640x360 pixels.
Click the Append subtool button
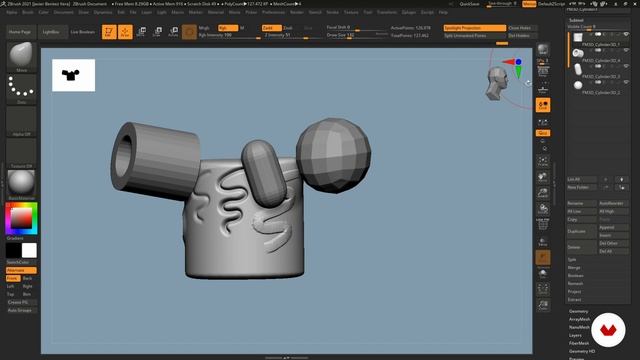coord(613,227)
